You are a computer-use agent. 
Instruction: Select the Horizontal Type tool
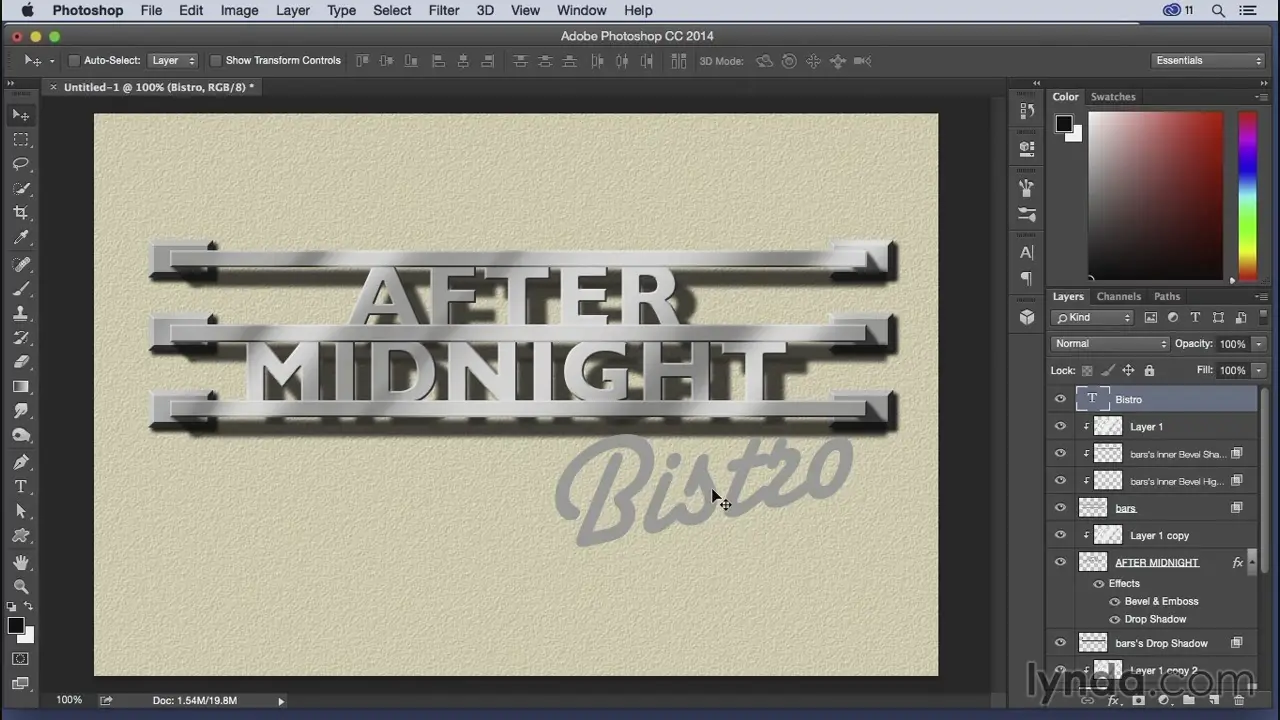click(21, 487)
